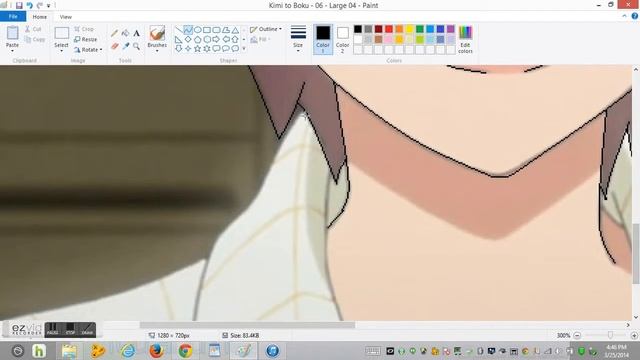The width and height of the screenshot is (640, 360).
Task: Open the Paint Help question mark icon
Action: tap(635, 16)
